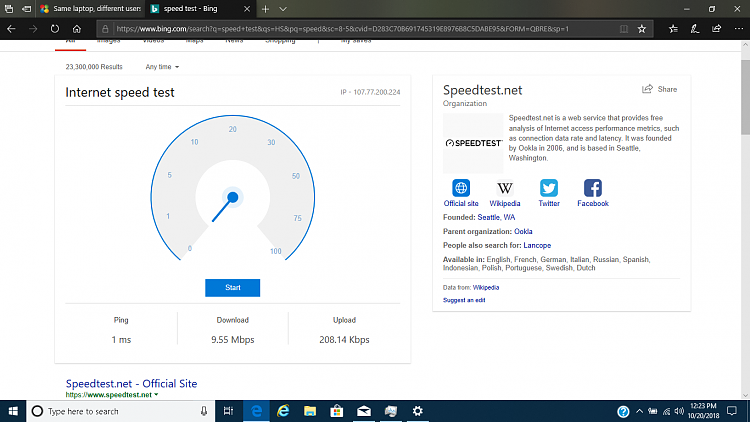Close the speed test Bing tab
The width and height of the screenshot is (750, 422).
click(247, 9)
